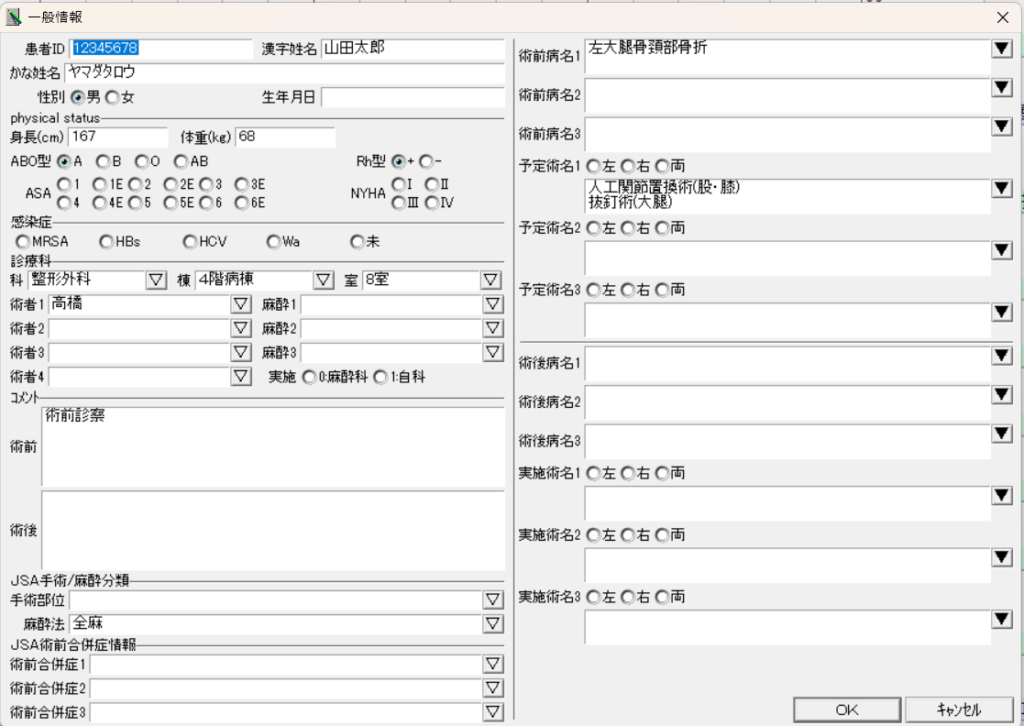Image resolution: width=1024 pixels, height=726 pixels.
Task: Select 女 for gender
Action: 112,97
